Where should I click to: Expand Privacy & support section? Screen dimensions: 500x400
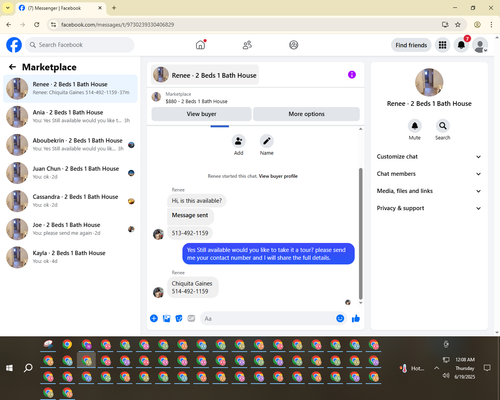[x=429, y=208]
